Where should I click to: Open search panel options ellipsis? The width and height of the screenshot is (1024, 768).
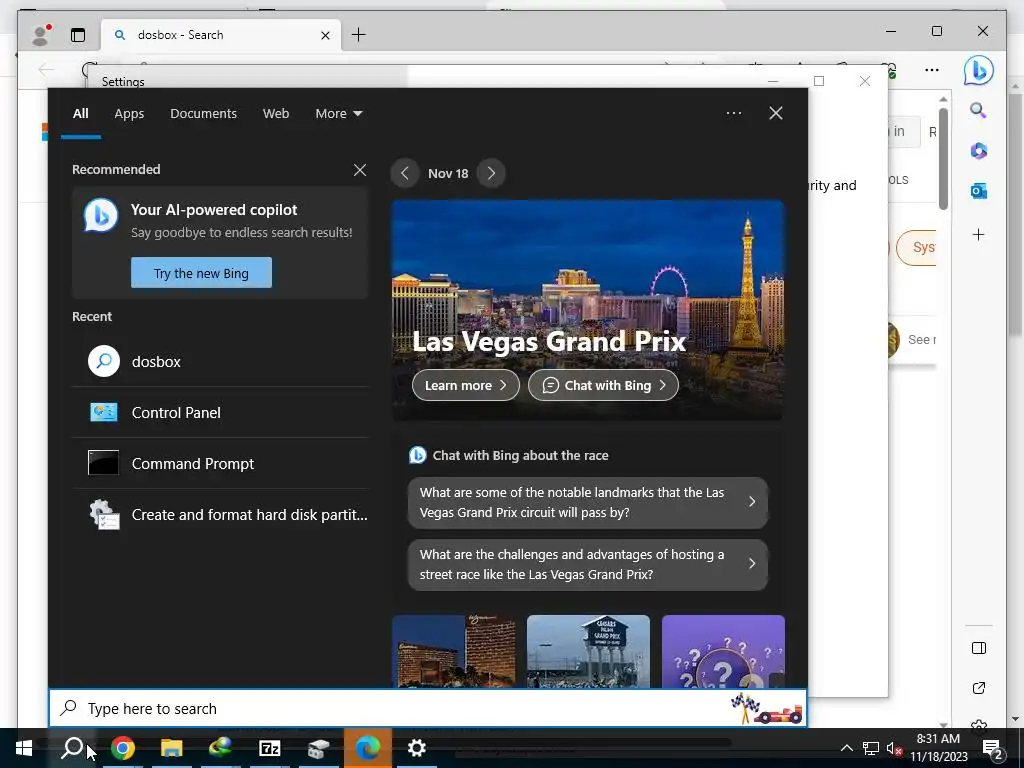tap(733, 113)
